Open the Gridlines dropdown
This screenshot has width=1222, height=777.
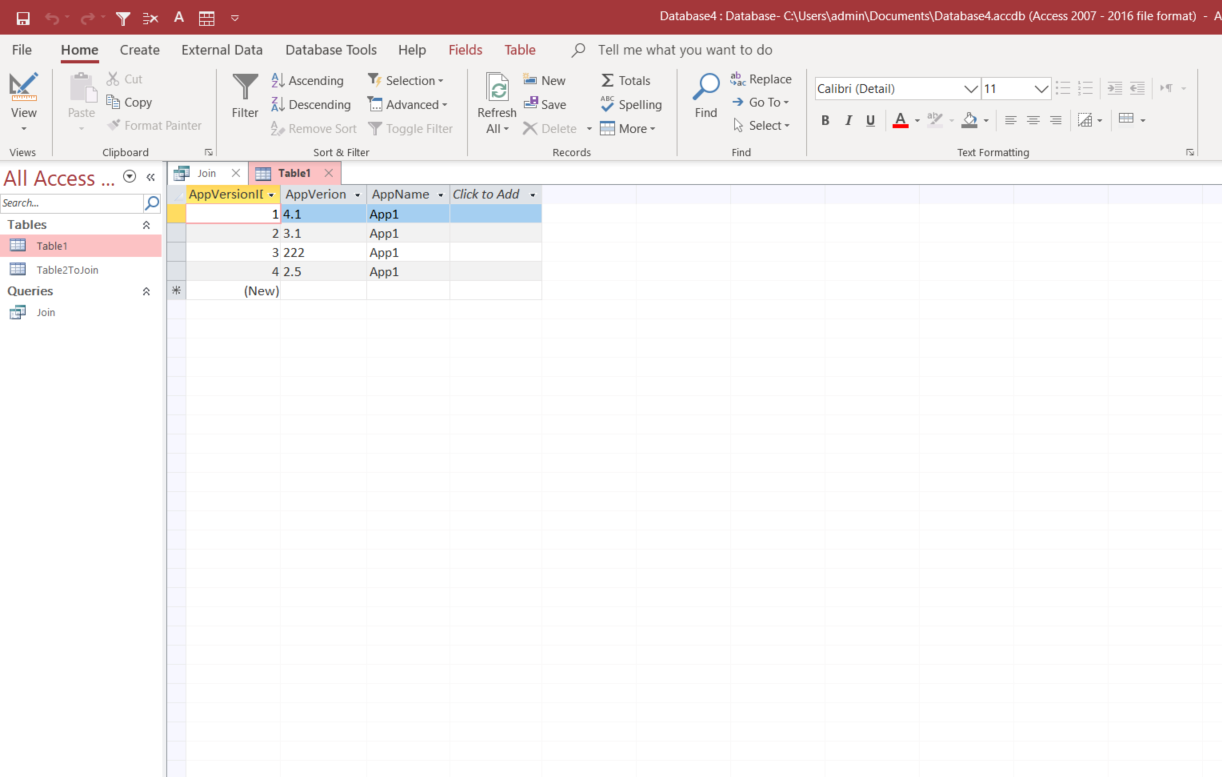[1132, 120]
